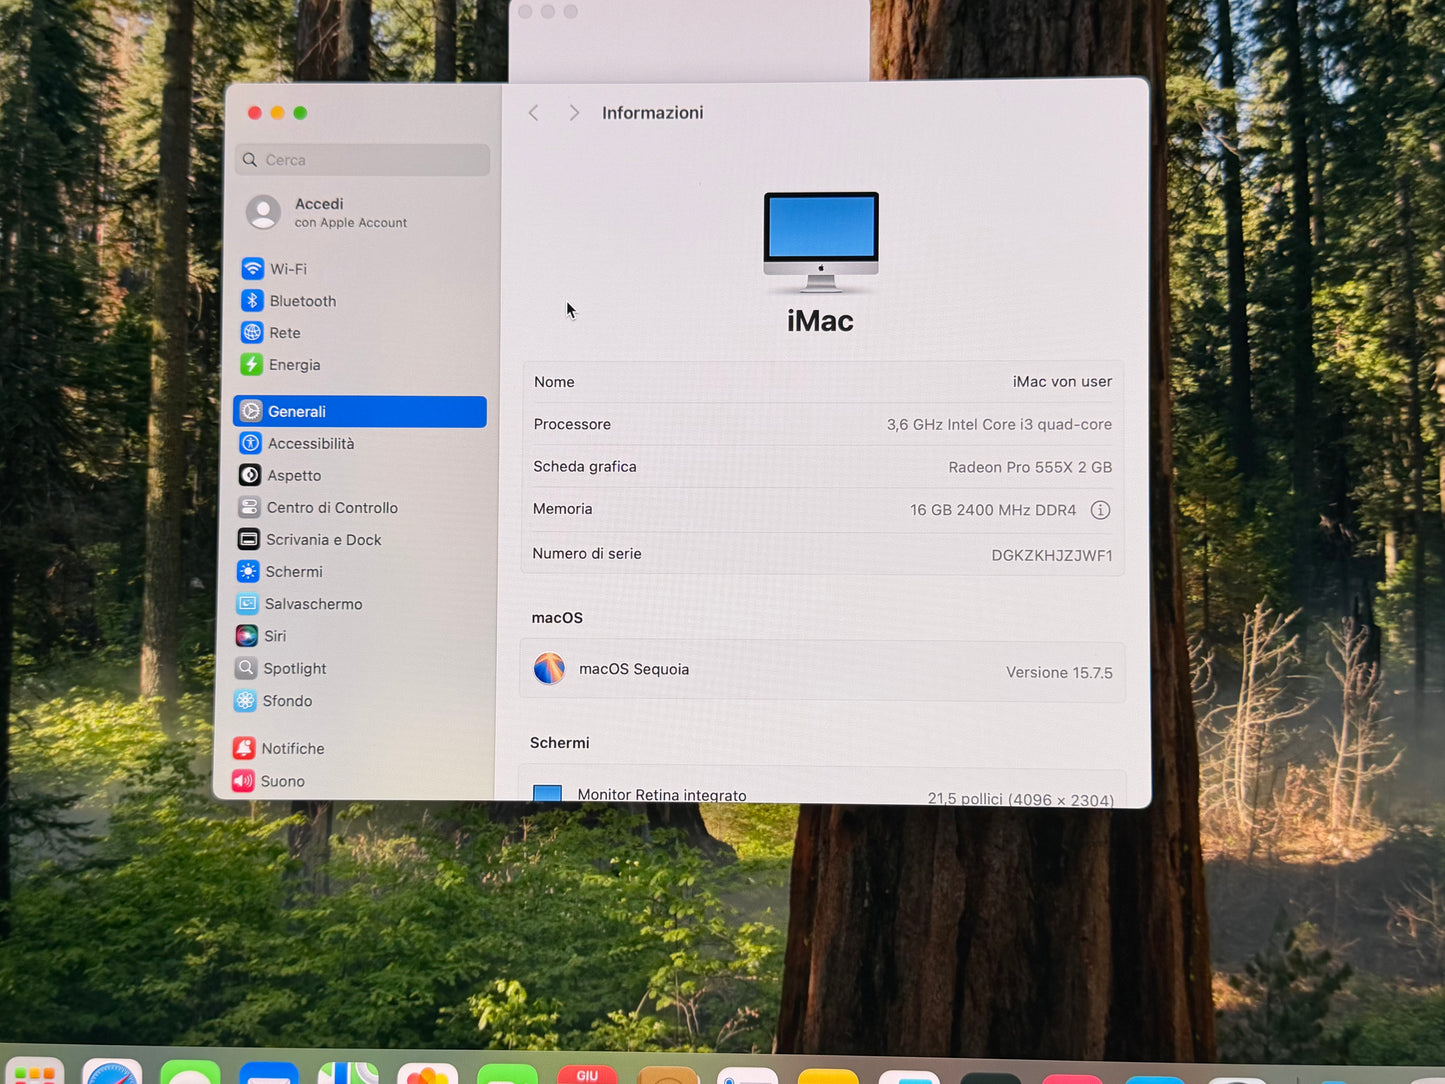Click the 16 GB 2400 MHz DDR4 text

pyautogui.click(x=993, y=510)
